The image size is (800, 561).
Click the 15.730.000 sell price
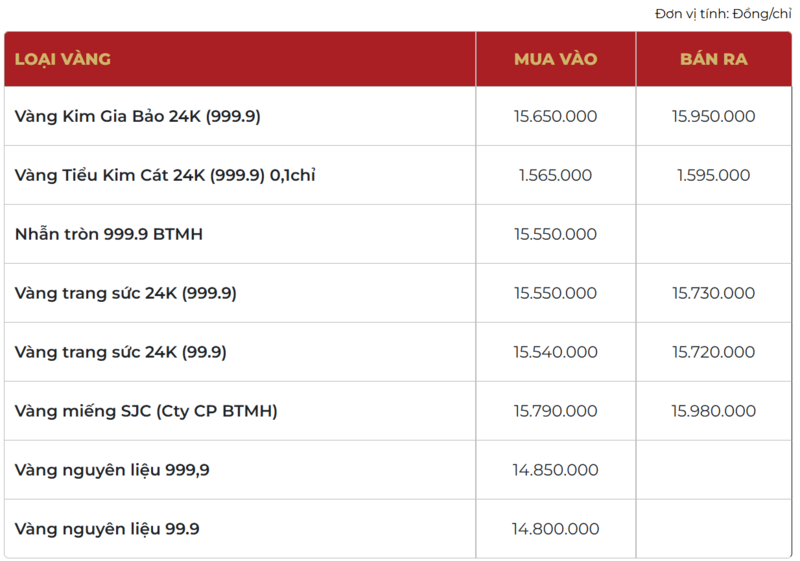pos(713,293)
